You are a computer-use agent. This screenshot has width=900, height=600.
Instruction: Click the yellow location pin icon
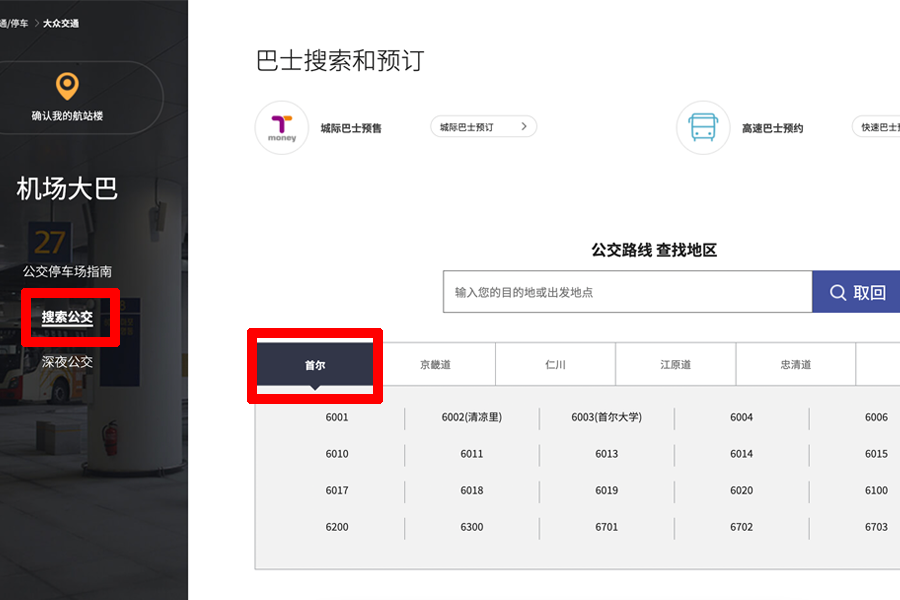[x=67, y=86]
